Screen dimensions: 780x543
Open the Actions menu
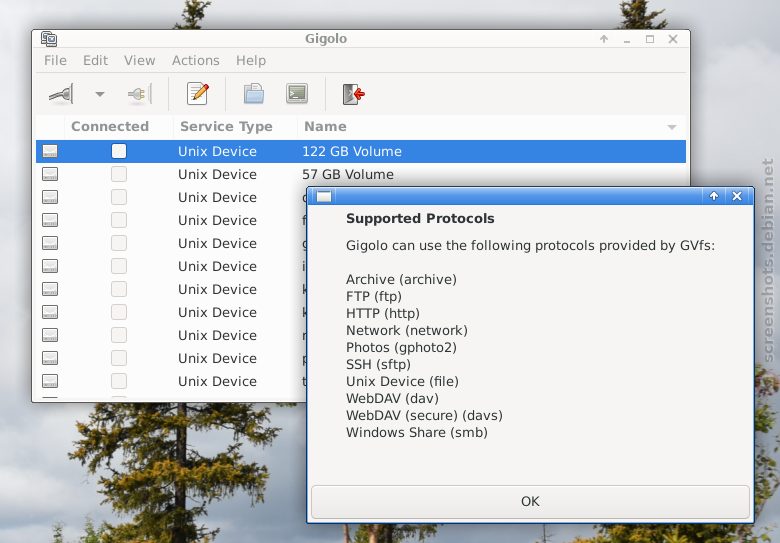(x=195, y=60)
